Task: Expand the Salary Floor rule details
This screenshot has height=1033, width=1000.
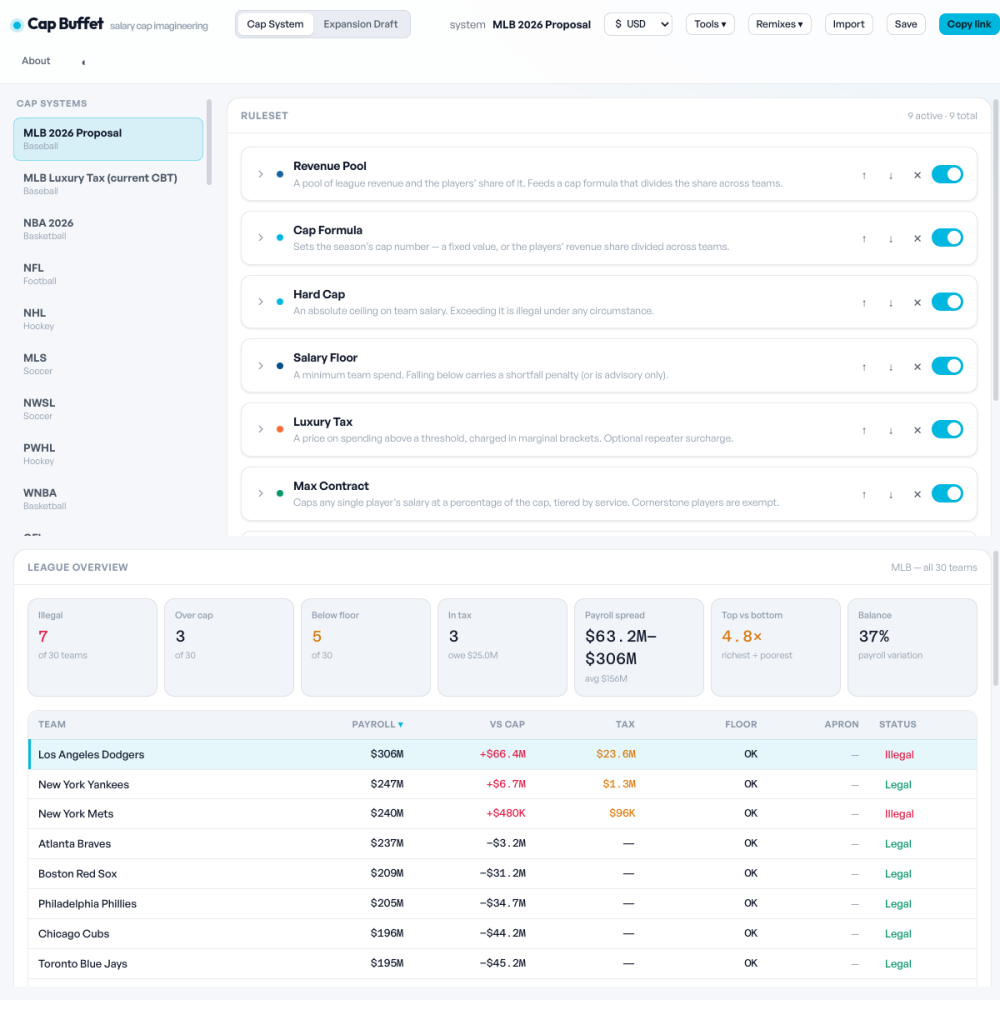Action: click(261, 366)
